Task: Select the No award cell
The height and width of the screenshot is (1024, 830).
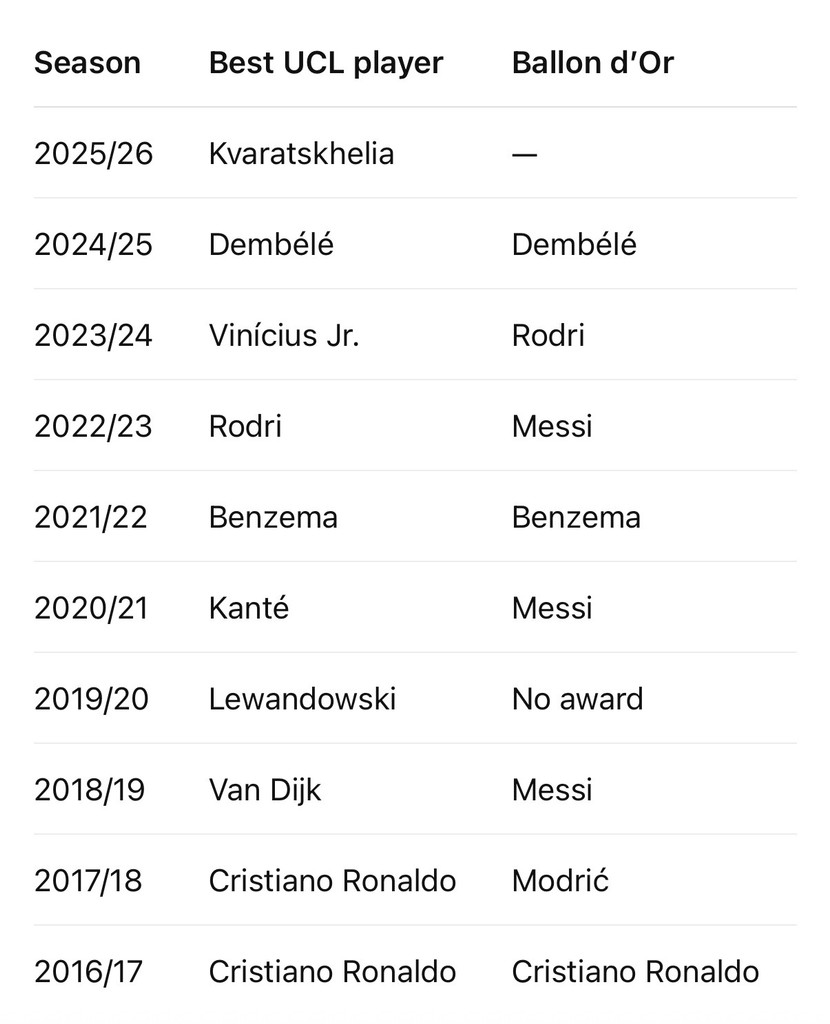Action: (x=577, y=699)
